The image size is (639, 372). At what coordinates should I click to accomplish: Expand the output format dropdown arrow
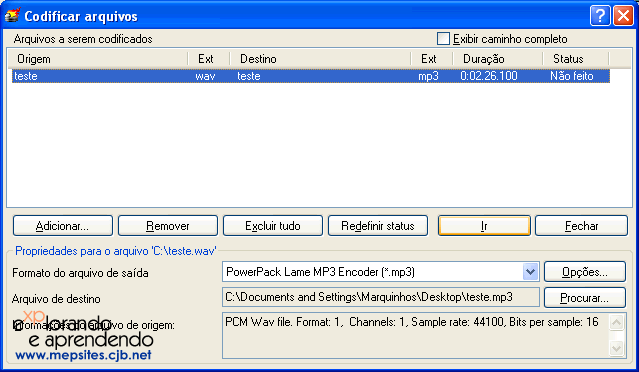pos(530,272)
